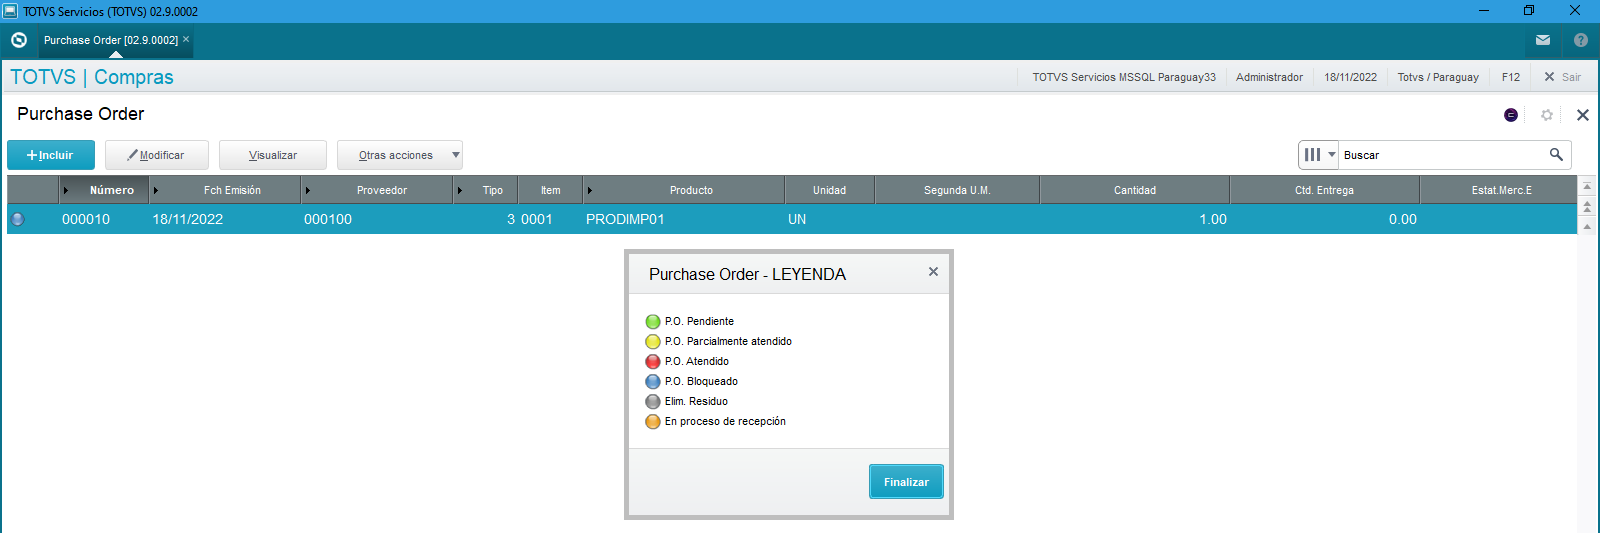Open the column selector dropdown next to search
The height and width of the screenshot is (533, 1600).
click(x=1319, y=155)
